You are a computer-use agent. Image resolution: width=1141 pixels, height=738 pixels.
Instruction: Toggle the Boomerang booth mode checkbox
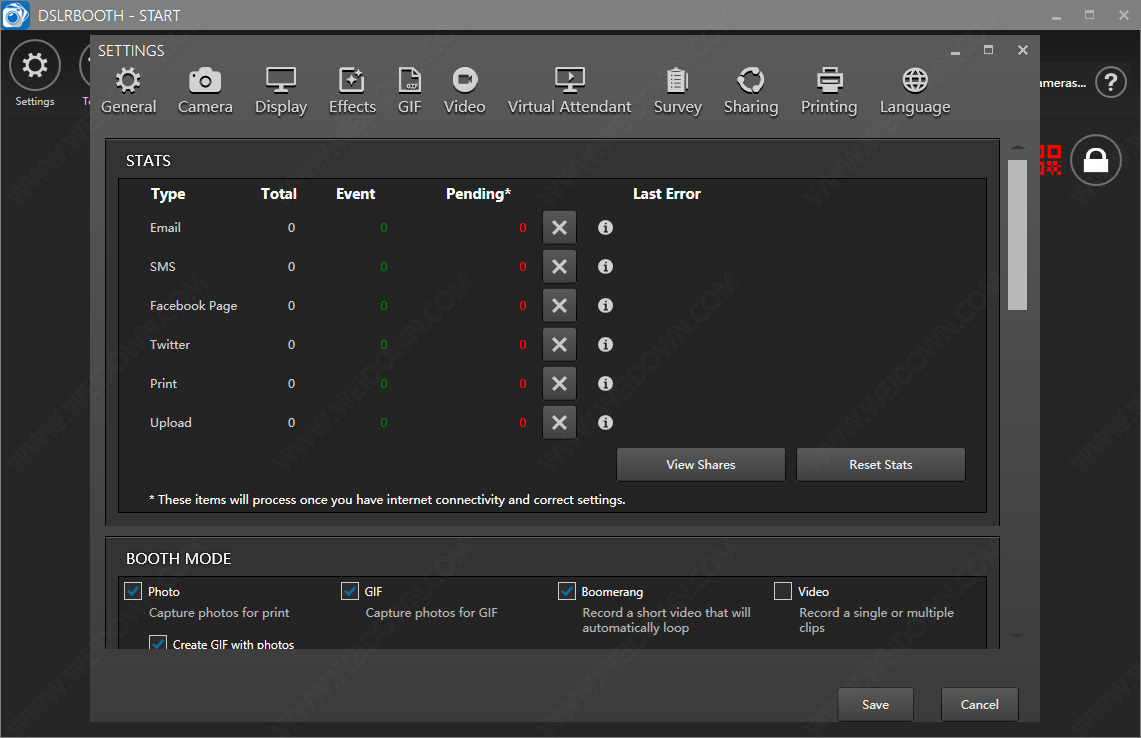click(x=566, y=591)
